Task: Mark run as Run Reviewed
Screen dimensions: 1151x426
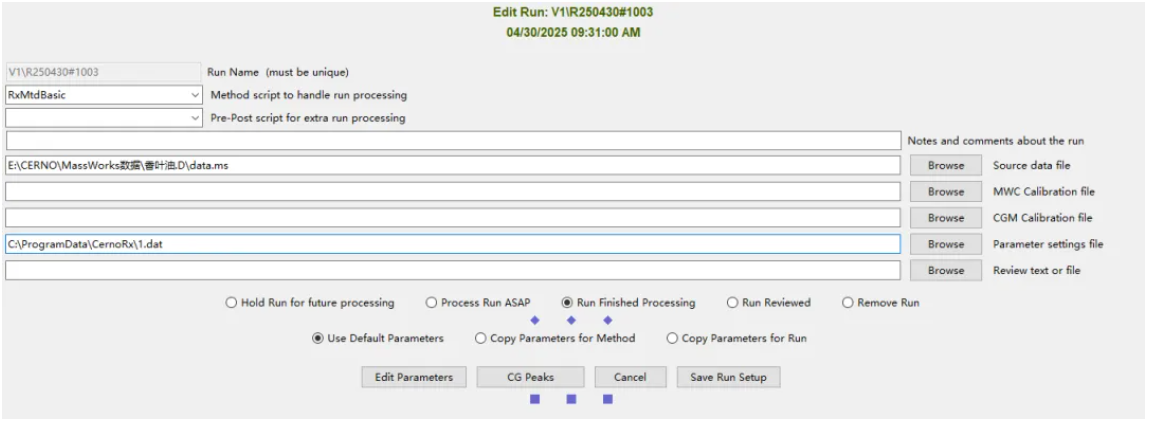Action: (733, 303)
